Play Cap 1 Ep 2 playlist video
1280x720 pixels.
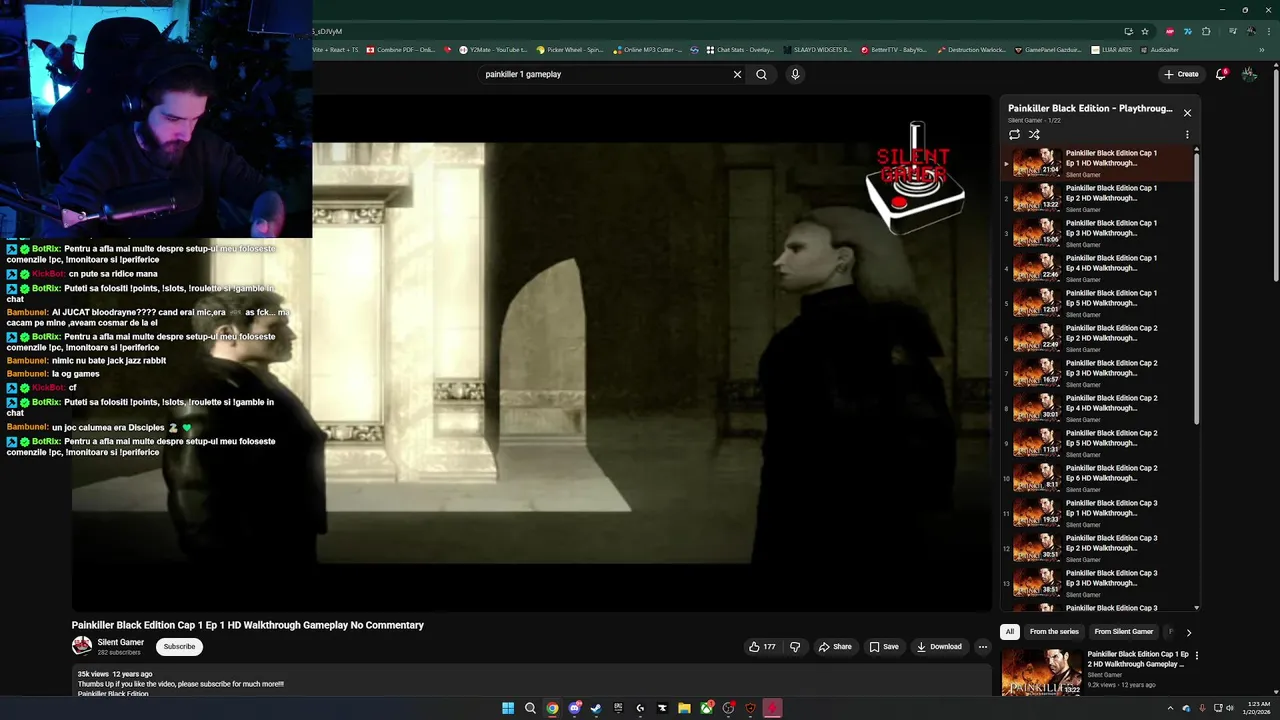[1097, 198]
